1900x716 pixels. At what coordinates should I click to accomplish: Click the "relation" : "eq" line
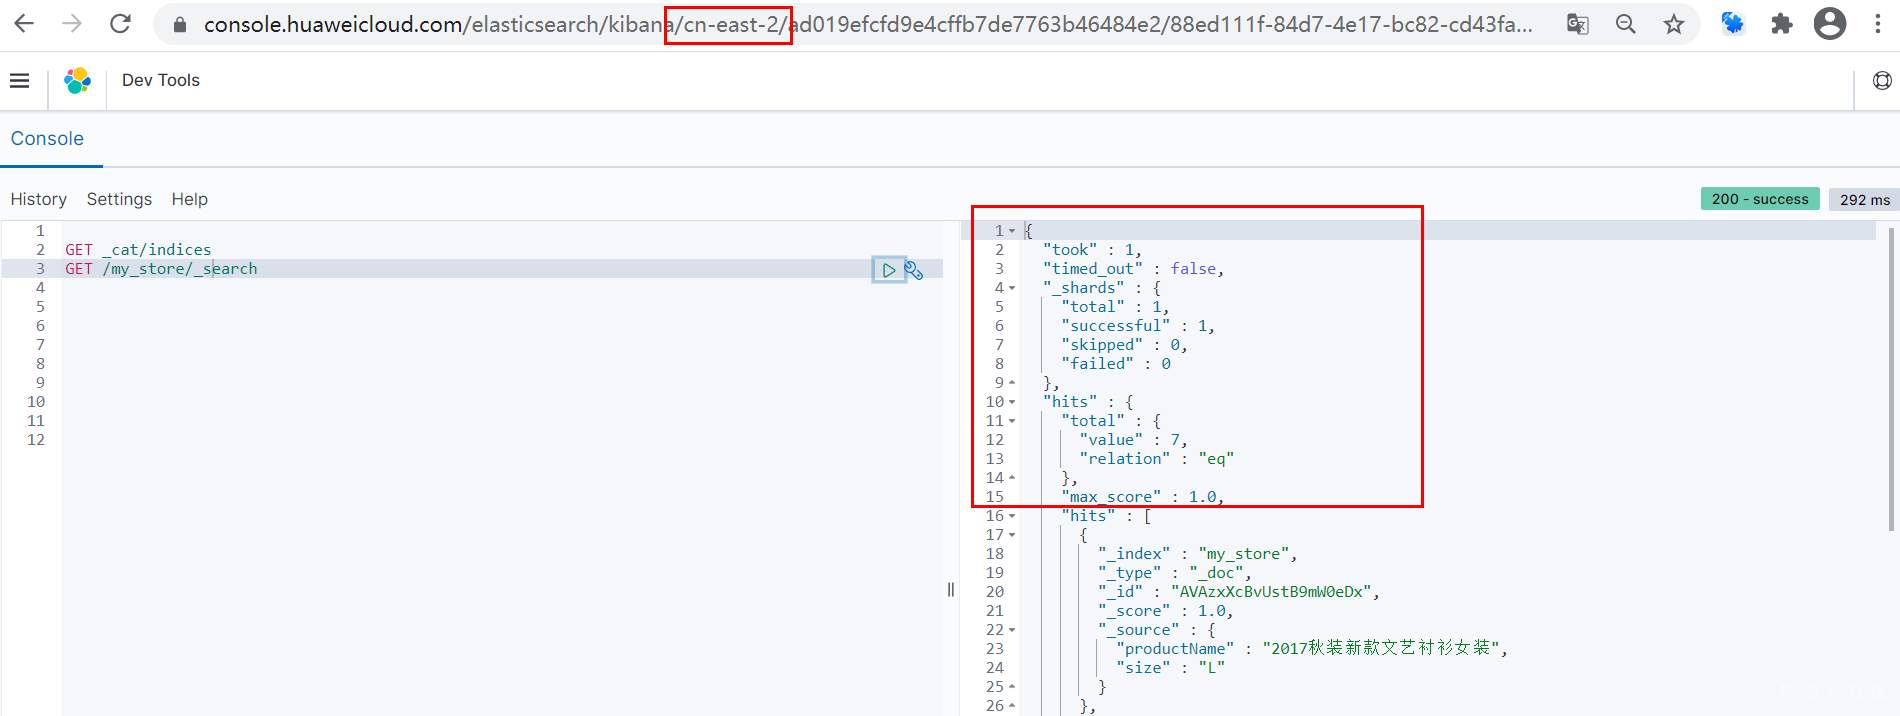click(x=1157, y=459)
